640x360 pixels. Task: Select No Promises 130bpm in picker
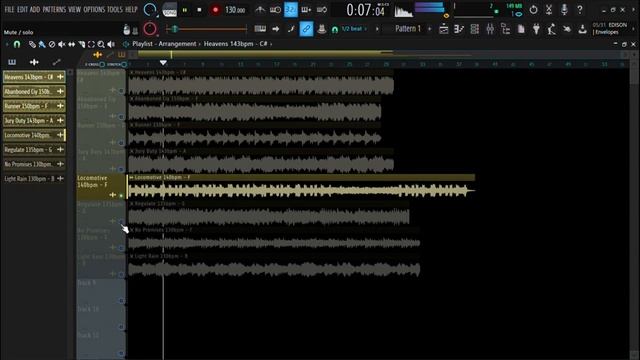(34, 164)
